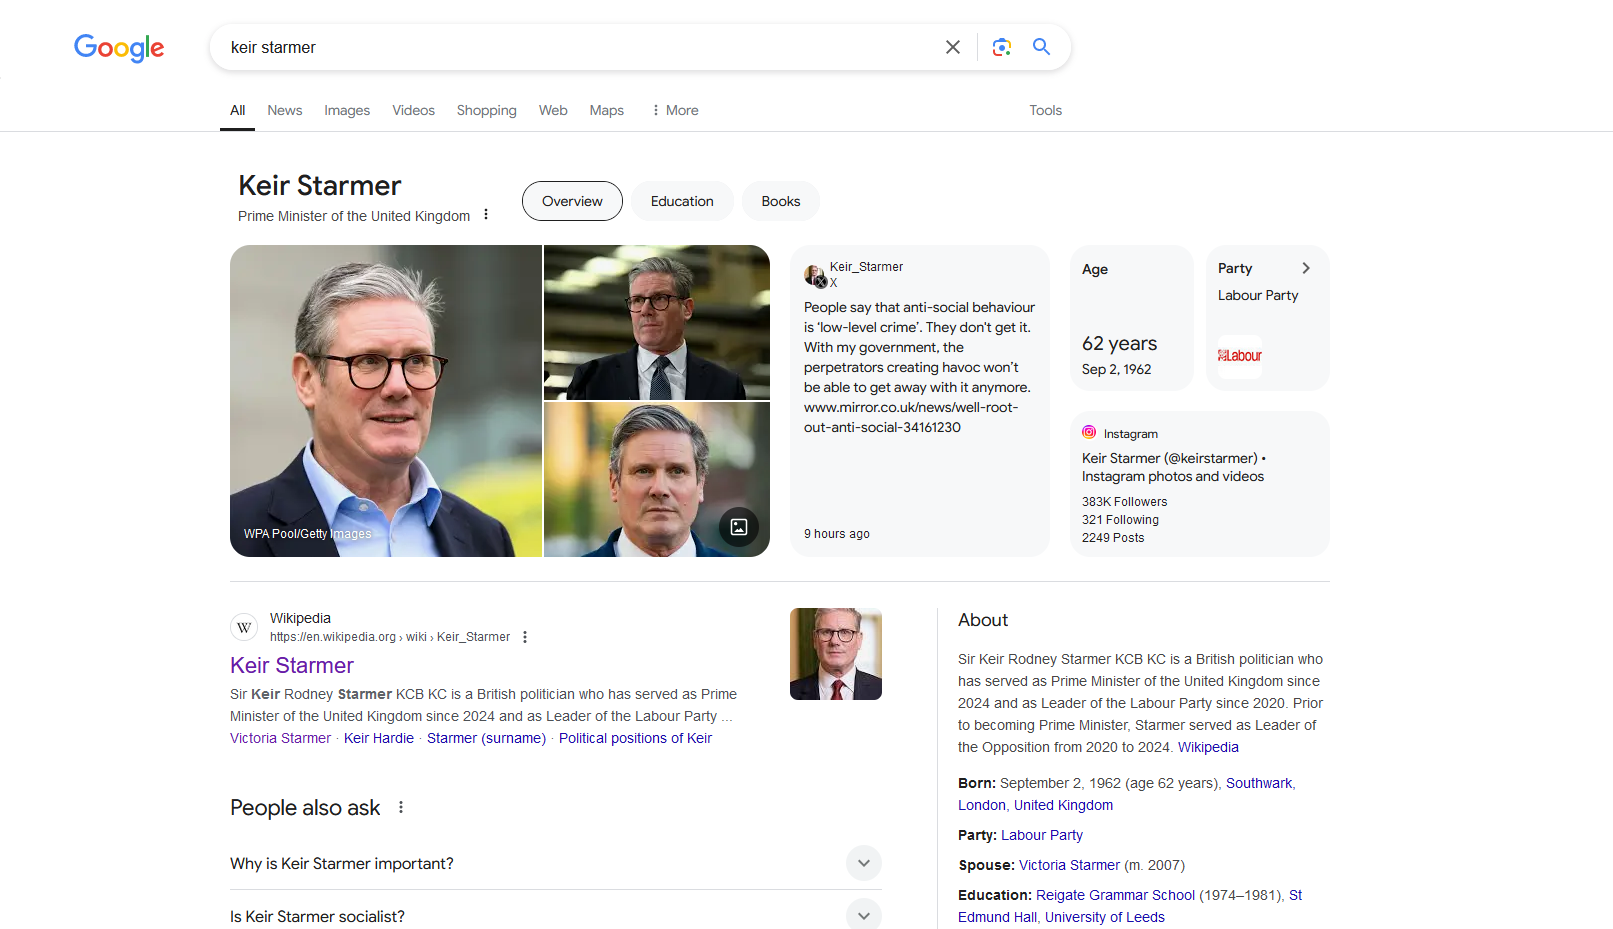Switch to the News tab
The image size is (1613, 929).
pos(284,110)
